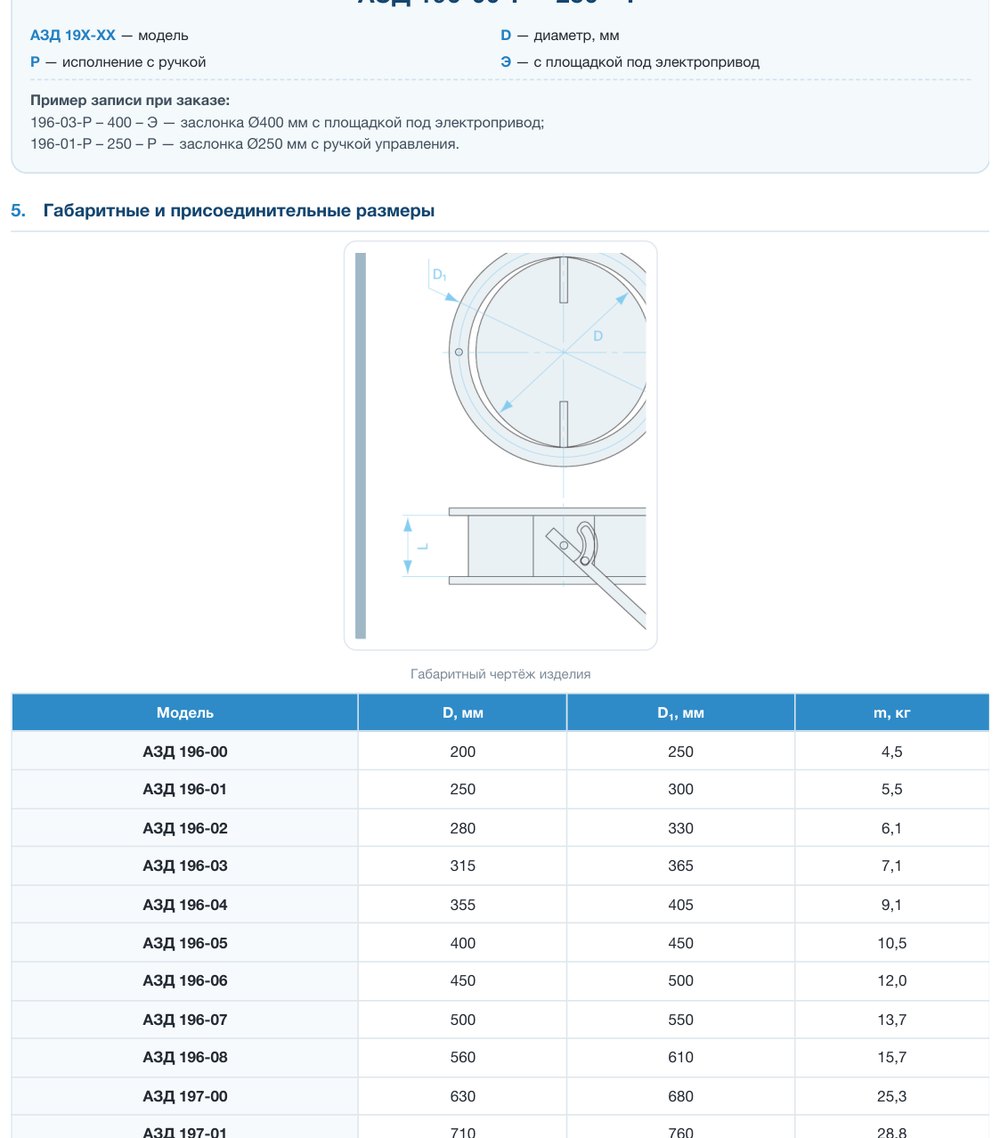This screenshot has width=1000, height=1138.
Task: Click D₁ value 300 for АЗД 196-01
Action: click(x=681, y=790)
